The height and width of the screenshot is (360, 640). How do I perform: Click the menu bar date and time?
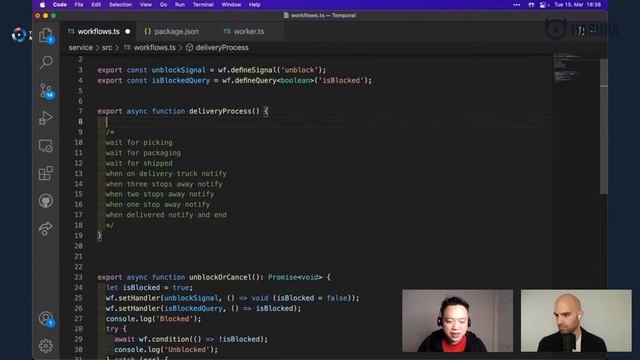pyautogui.click(x=578, y=5)
